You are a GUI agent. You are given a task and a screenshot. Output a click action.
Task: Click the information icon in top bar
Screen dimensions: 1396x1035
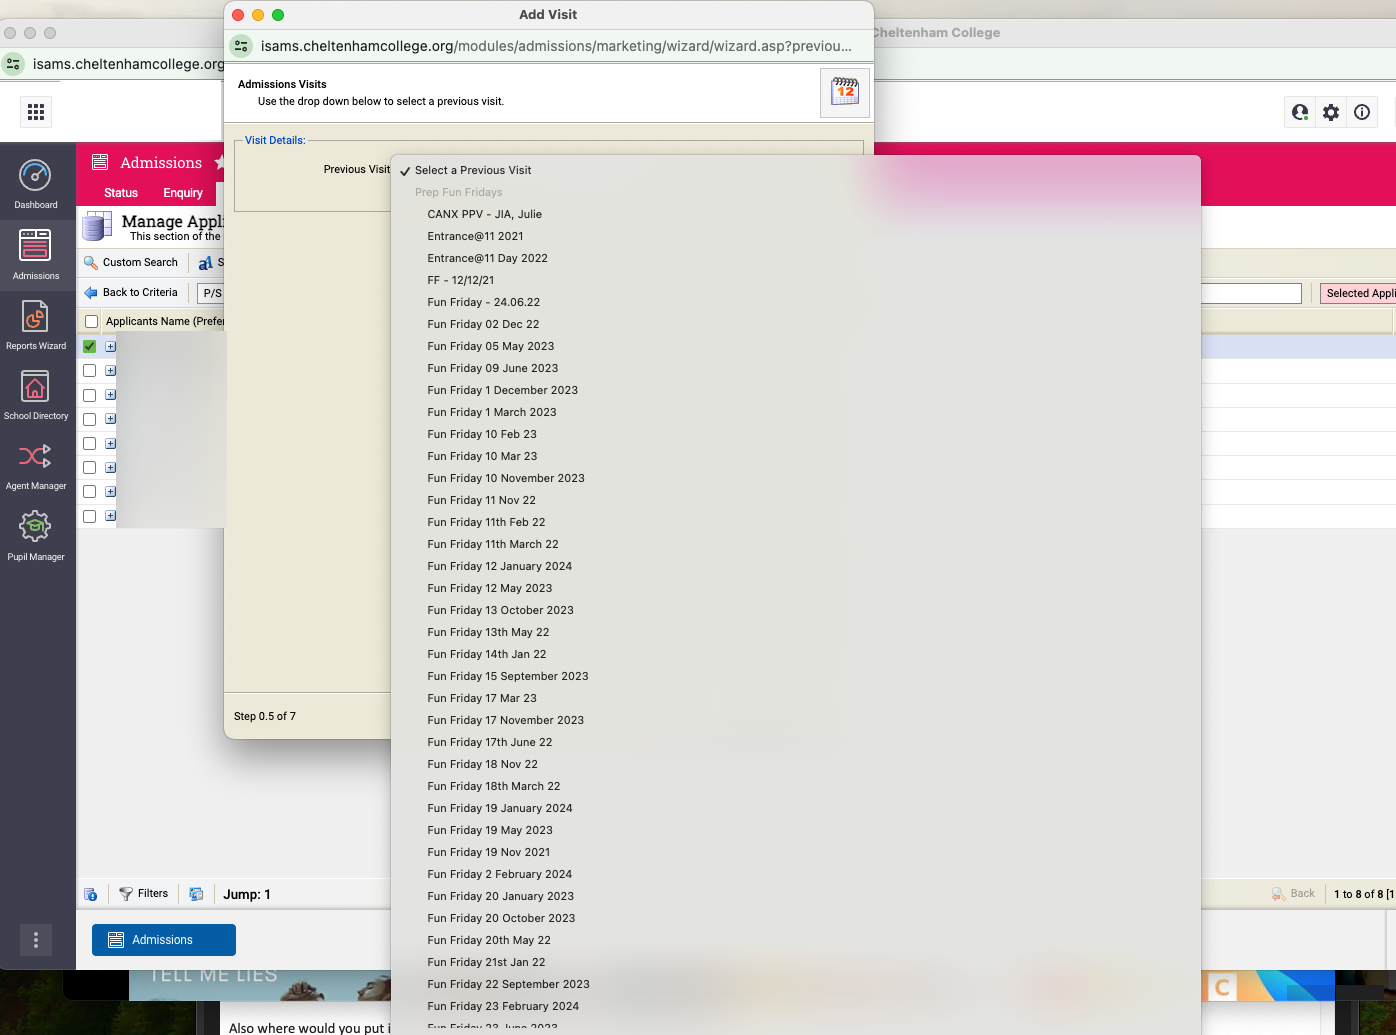(x=1362, y=112)
